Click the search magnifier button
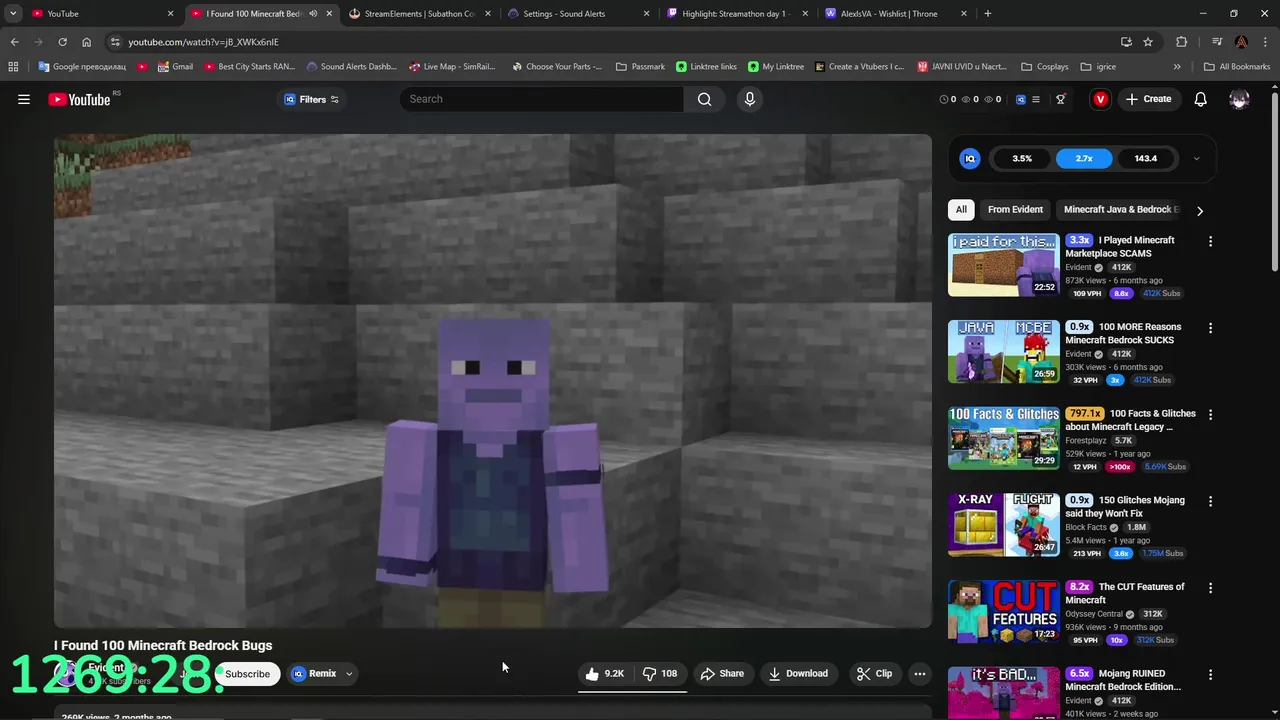The height and width of the screenshot is (720, 1280). pyautogui.click(x=705, y=99)
